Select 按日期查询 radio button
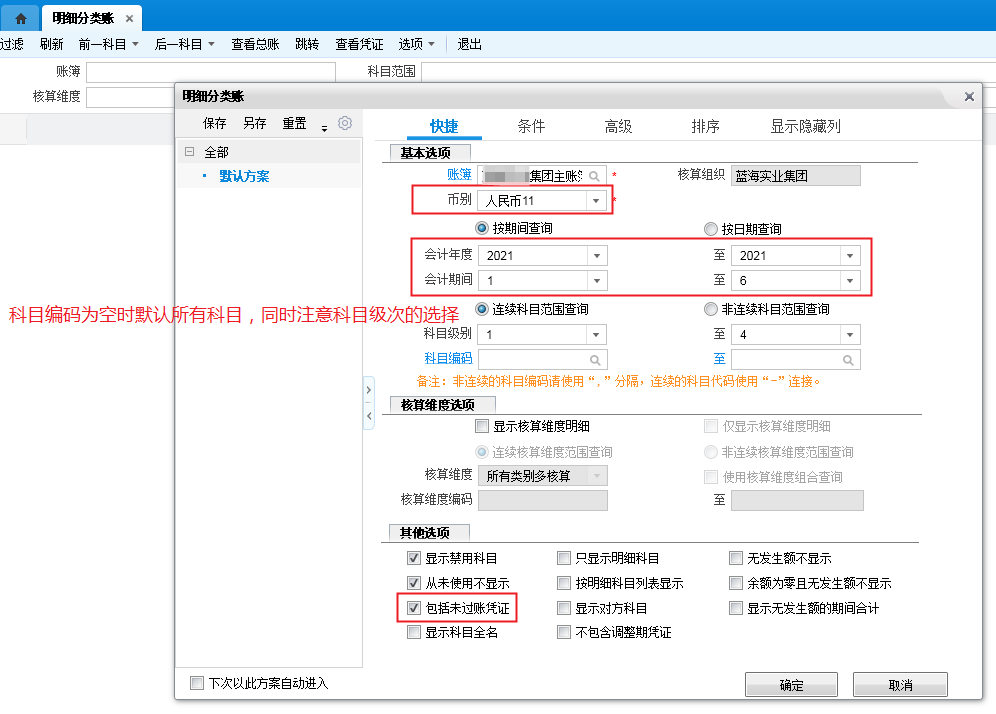Viewport: 996px width, 714px height. 711,229
